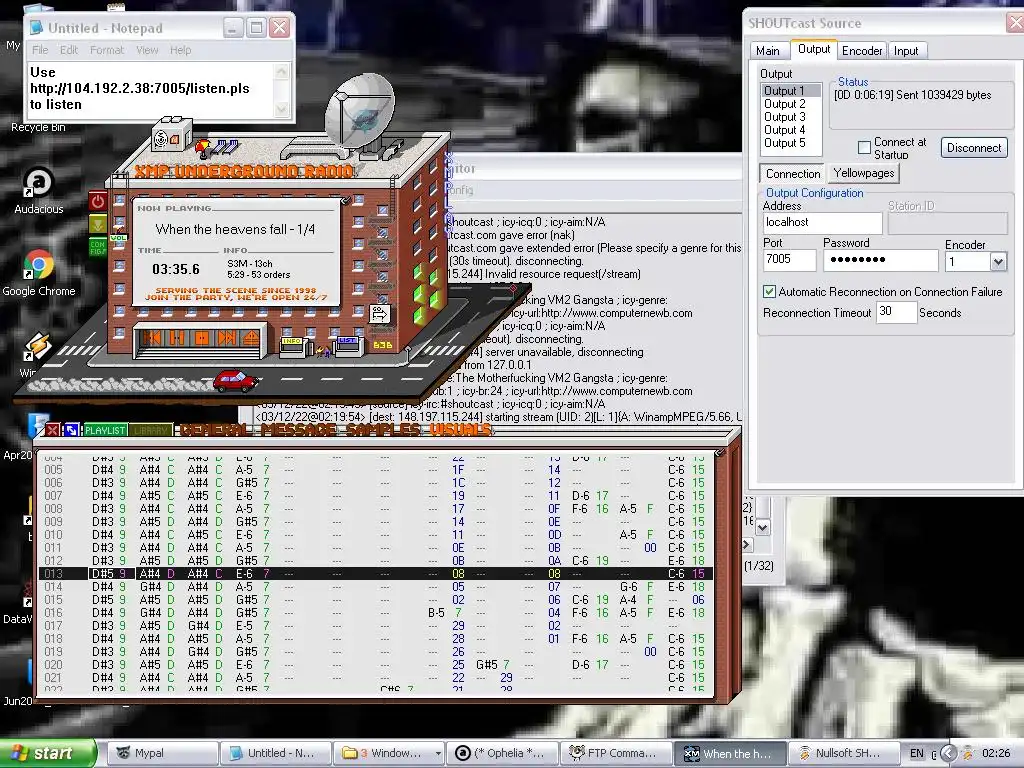
Task: Open the Format menu in Notepad
Action: point(106,50)
